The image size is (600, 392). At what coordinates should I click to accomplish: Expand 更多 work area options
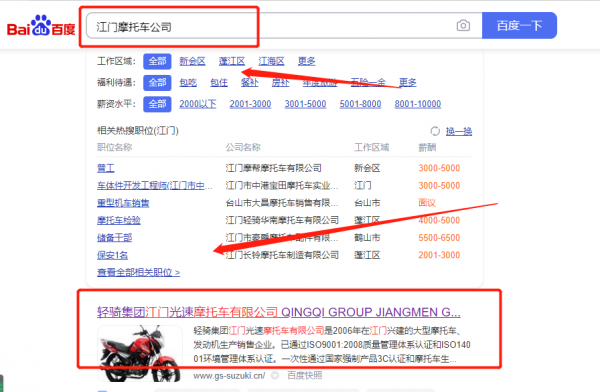pyautogui.click(x=307, y=61)
